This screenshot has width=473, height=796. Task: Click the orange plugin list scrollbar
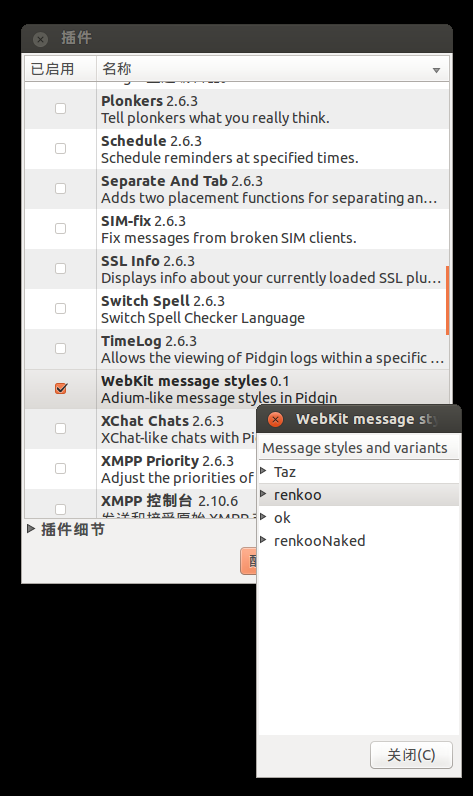[x=447, y=300]
